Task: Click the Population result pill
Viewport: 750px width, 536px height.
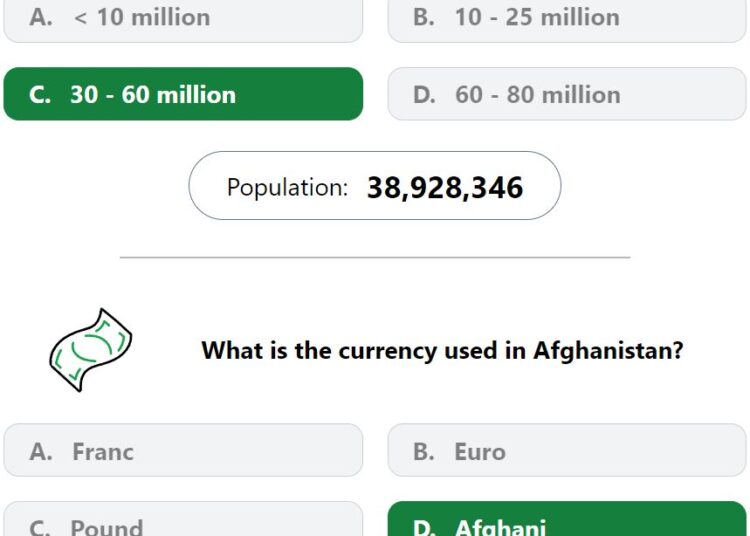Action: tap(375, 186)
